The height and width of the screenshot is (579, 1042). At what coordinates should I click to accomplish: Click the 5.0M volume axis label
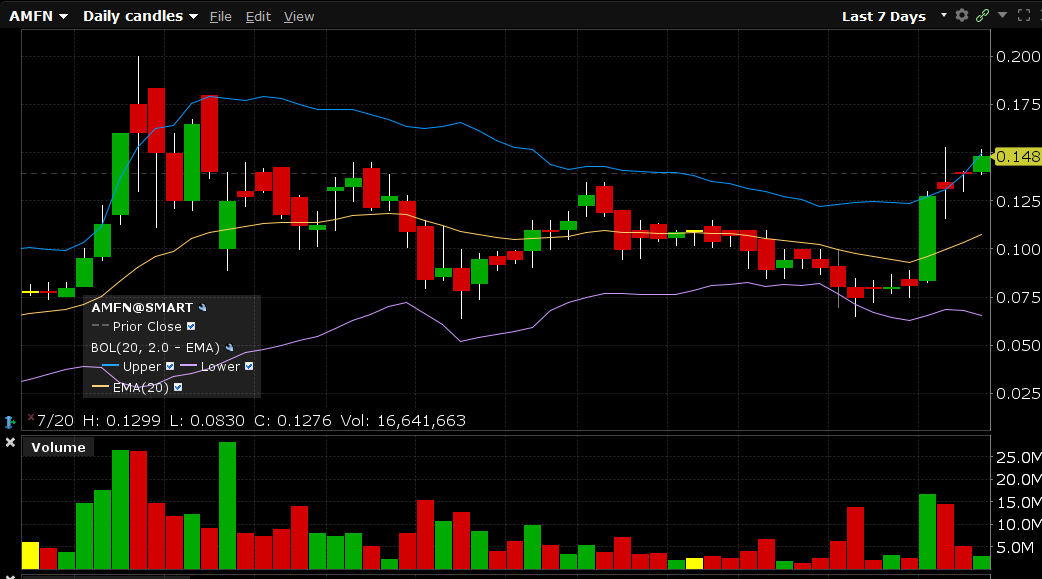coord(1015,548)
